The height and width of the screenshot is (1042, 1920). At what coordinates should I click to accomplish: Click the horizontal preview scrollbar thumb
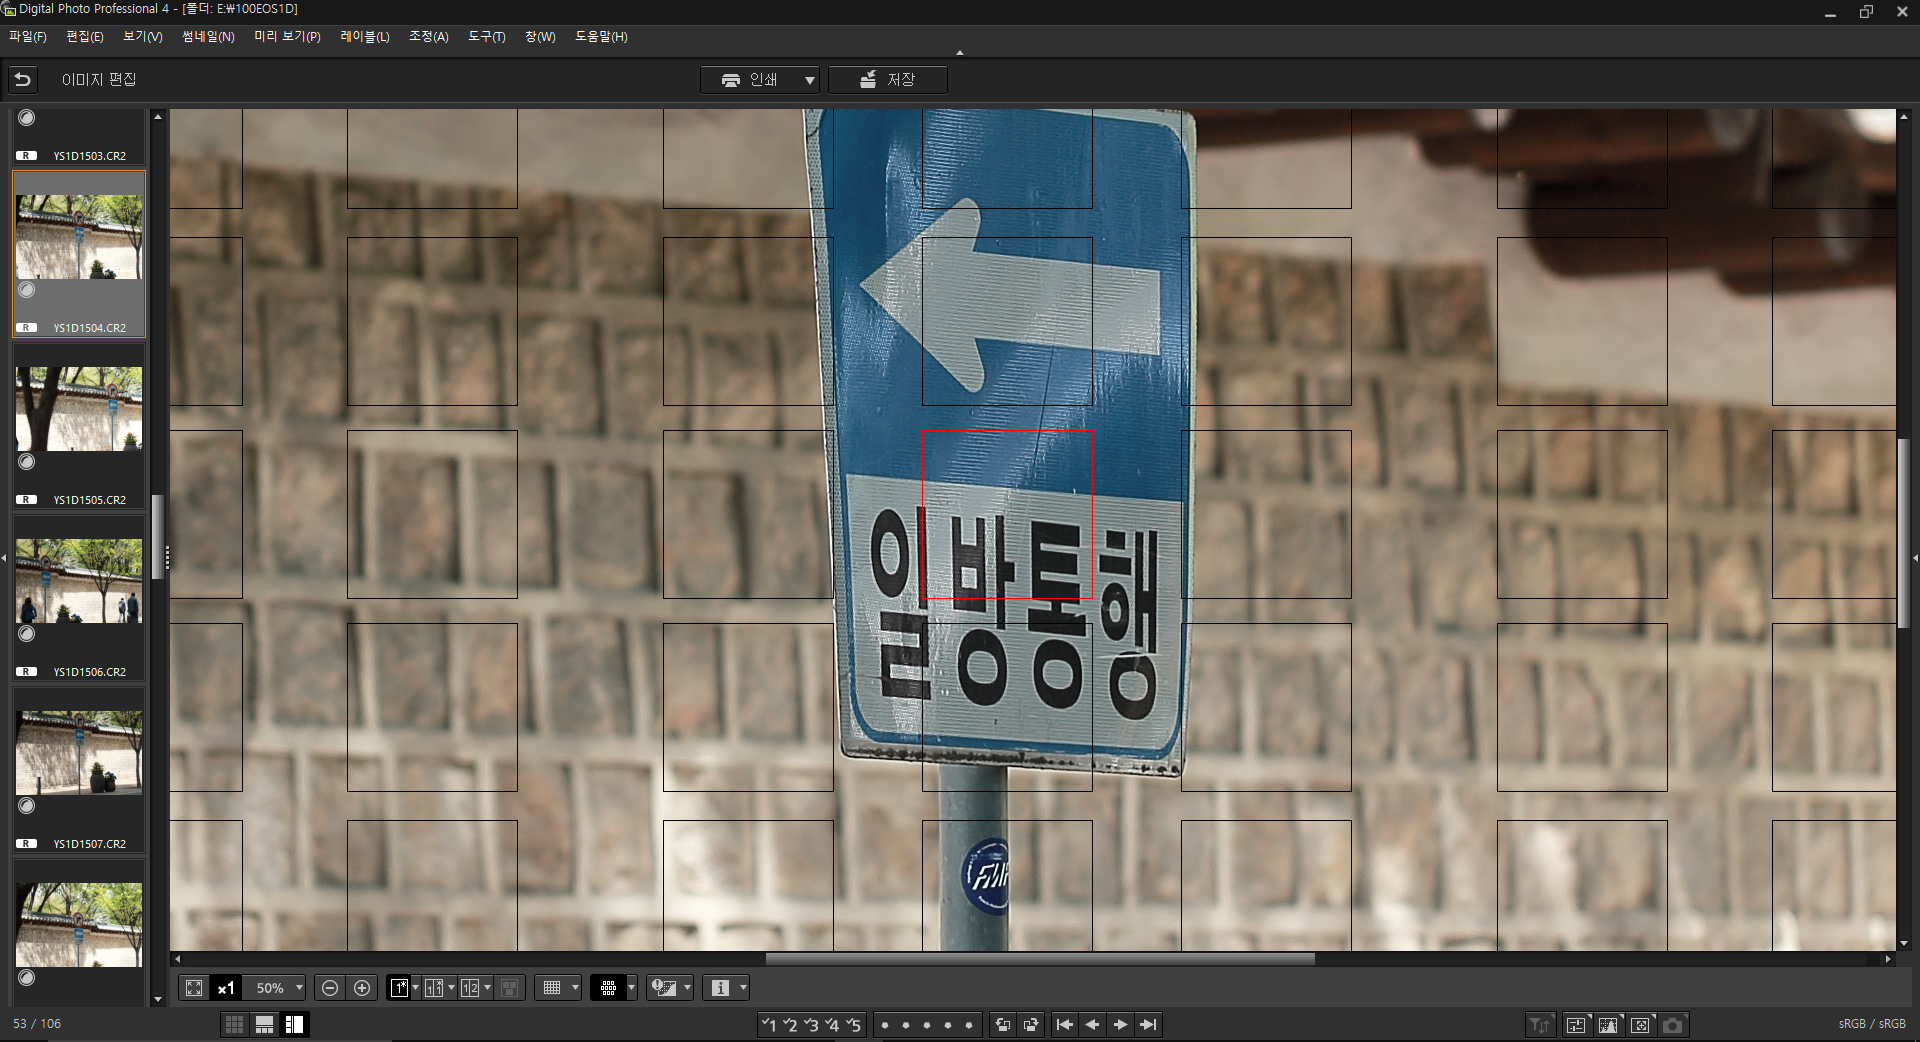click(1040, 959)
